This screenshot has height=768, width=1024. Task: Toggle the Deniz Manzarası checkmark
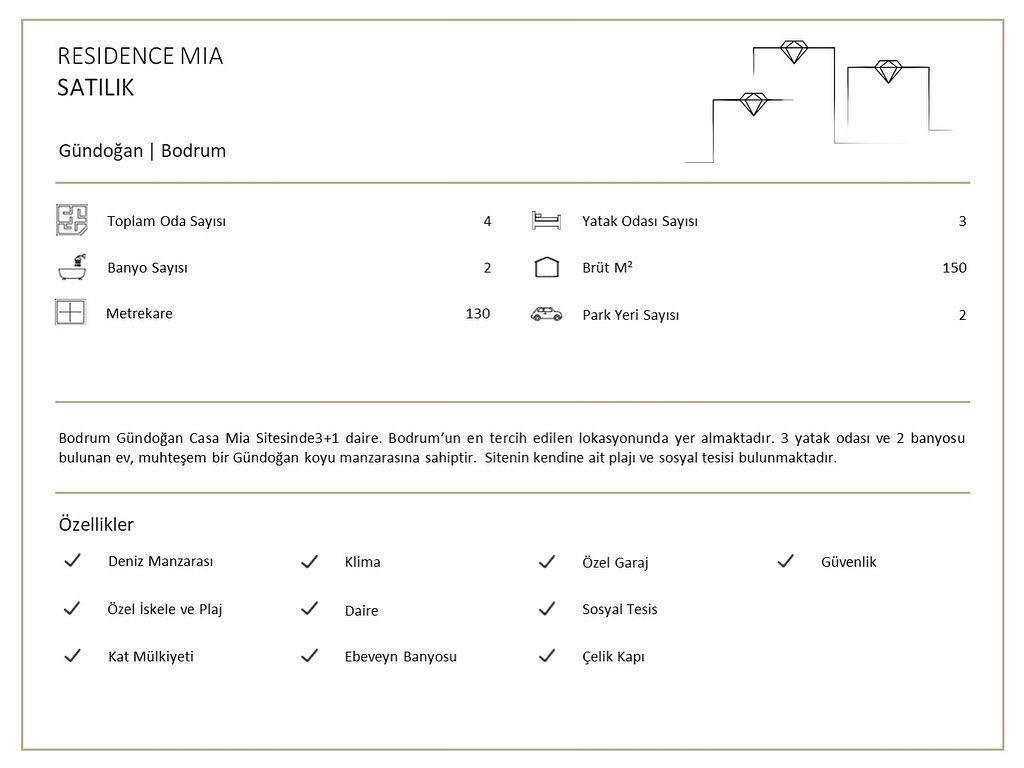pos(72,560)
